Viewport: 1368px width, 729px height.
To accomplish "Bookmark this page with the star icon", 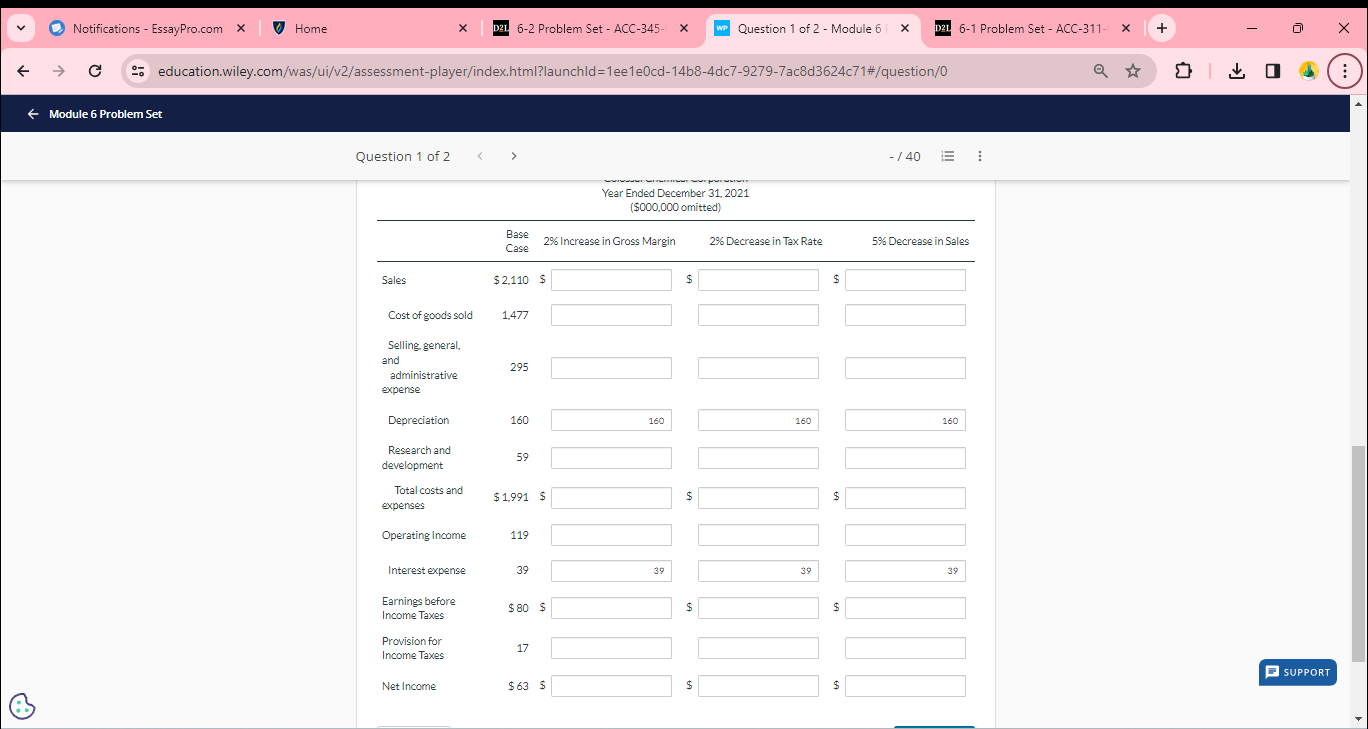I will [1133, 71].
